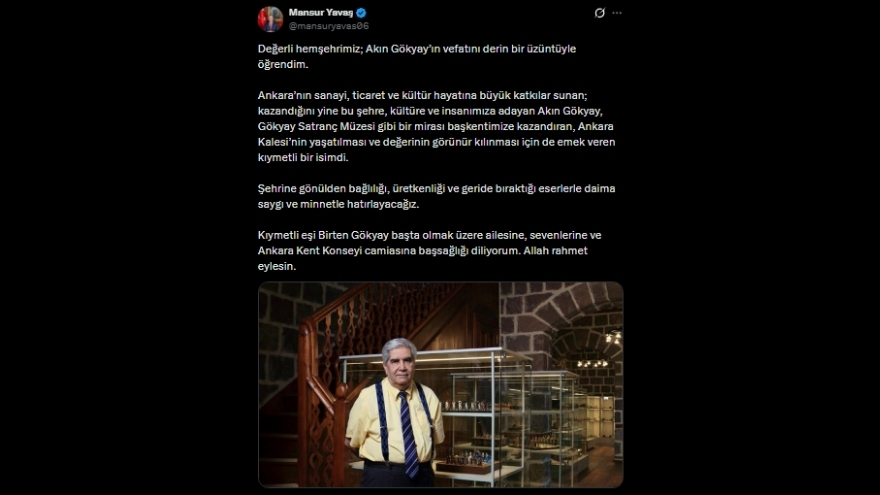Click the Mansur Yavaş display name

[320, 12]
